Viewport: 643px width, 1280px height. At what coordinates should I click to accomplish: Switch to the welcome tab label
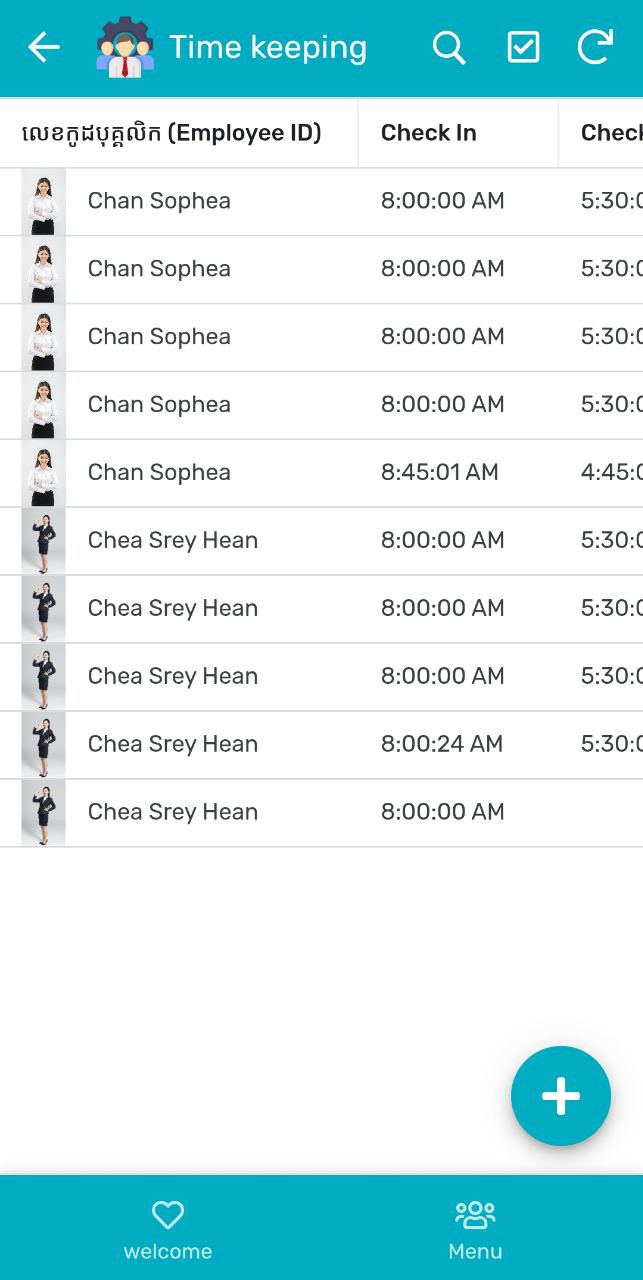pyautogui.click(x=168, y=1251)
